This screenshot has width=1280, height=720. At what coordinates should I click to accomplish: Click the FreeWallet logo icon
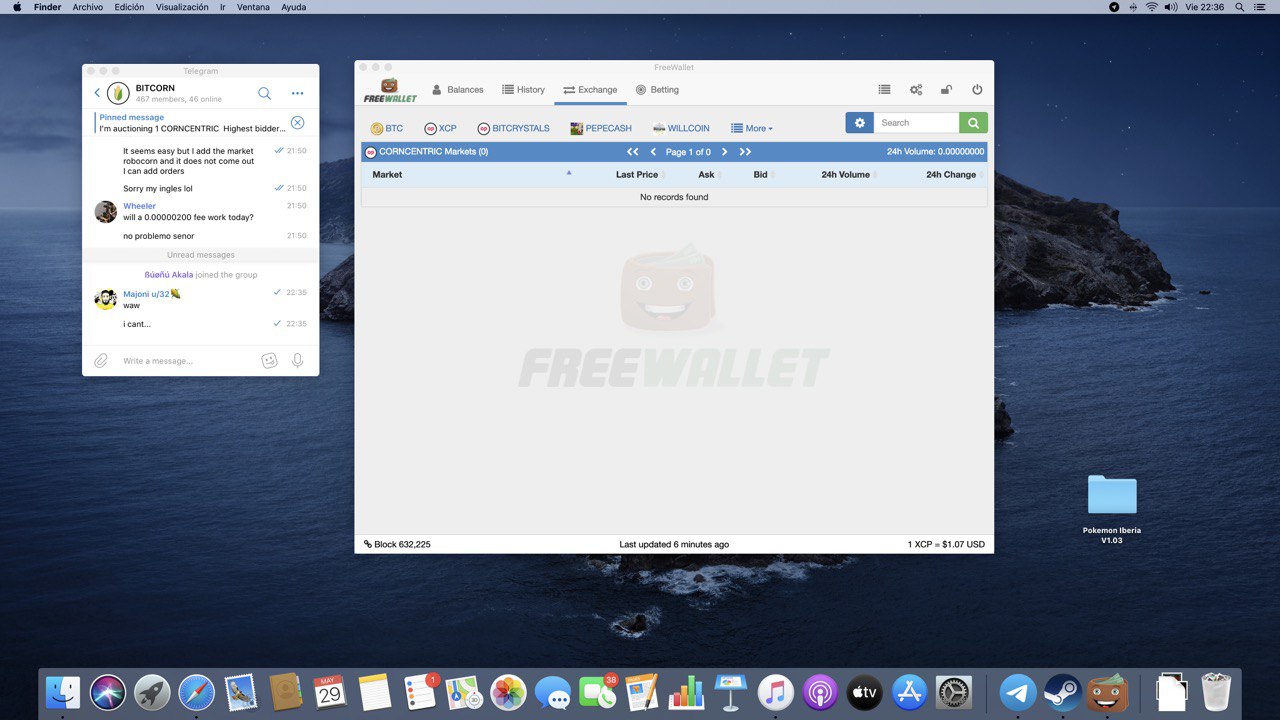coord(390,90)
